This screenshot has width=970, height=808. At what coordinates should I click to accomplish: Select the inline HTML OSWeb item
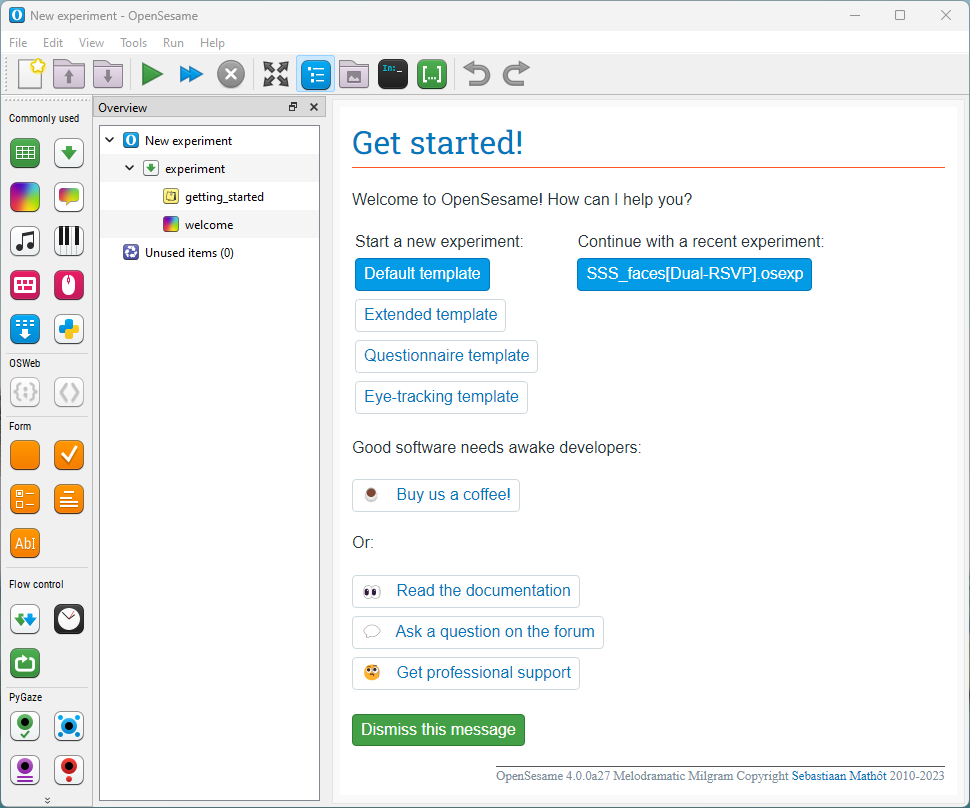tap(69, 392)
